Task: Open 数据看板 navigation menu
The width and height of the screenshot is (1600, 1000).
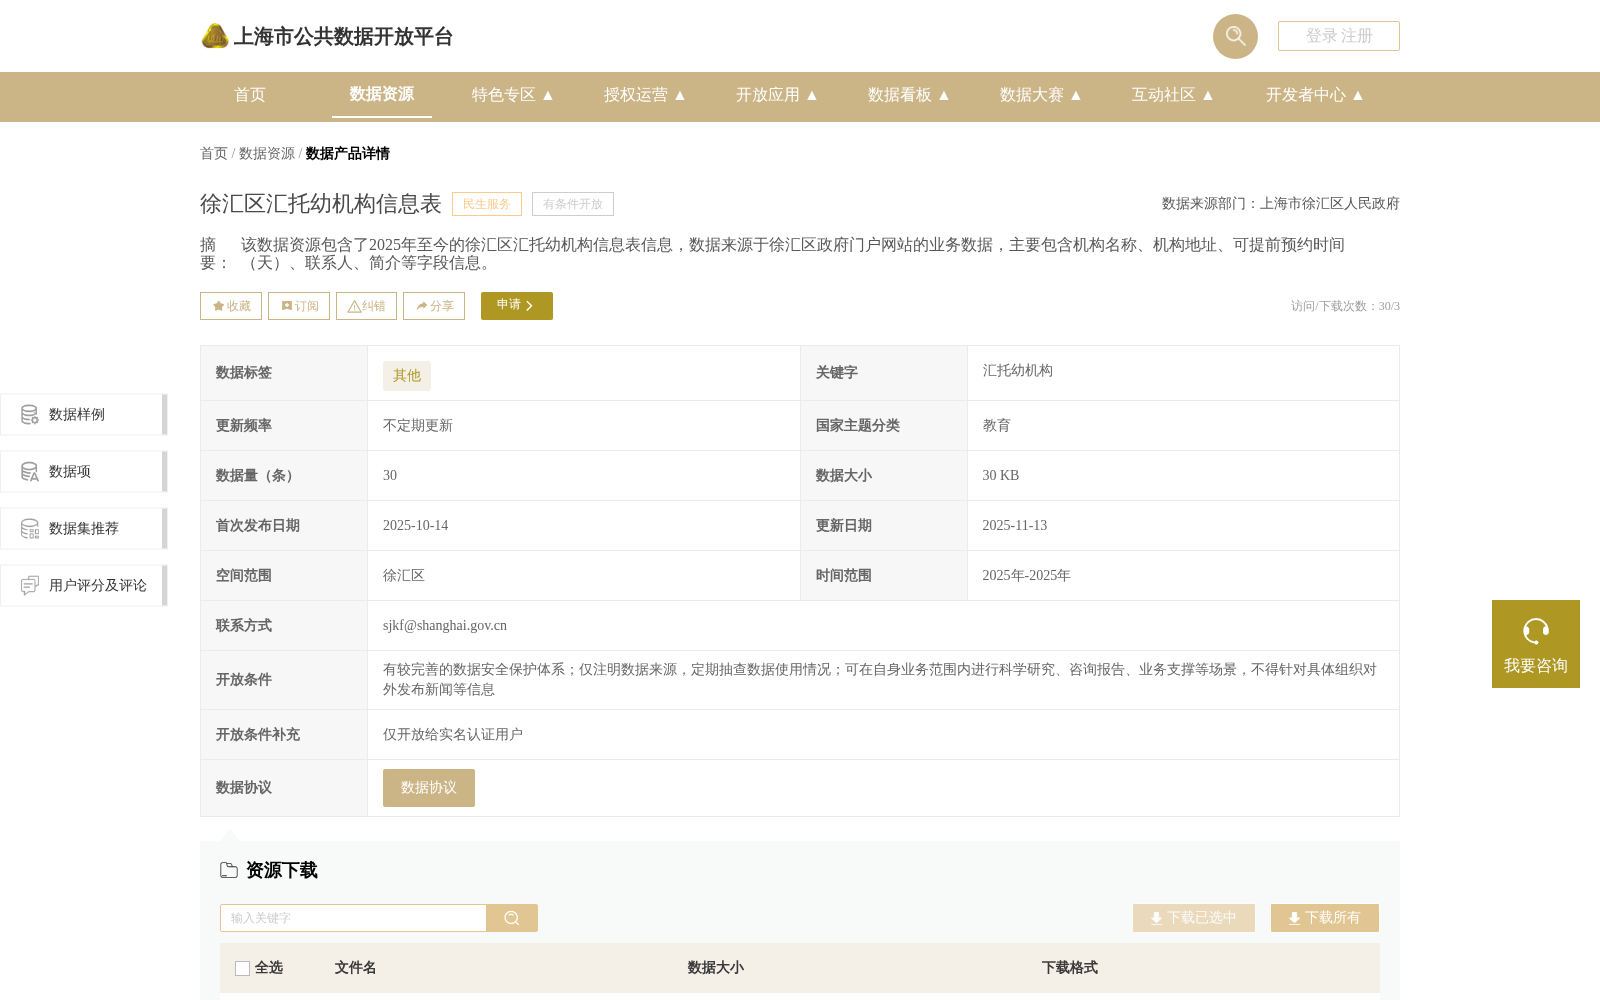Action: click(x=909, y=95)
